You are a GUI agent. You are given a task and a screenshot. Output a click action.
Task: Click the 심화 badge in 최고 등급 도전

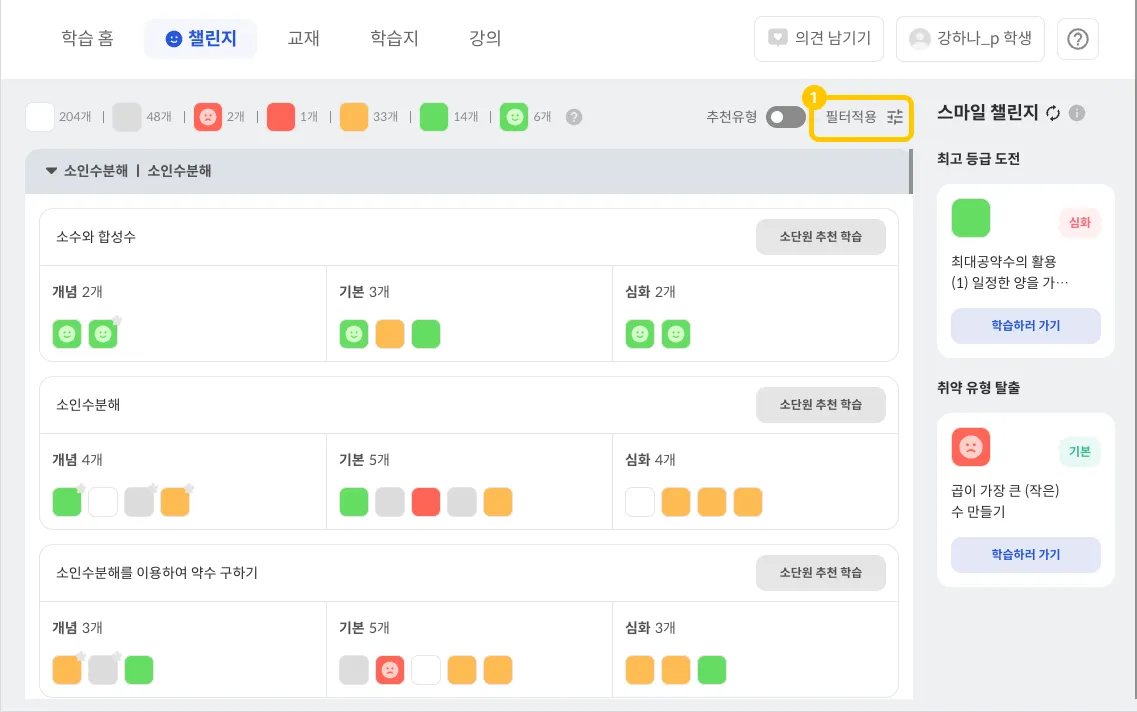click(x=1080, y=223)
